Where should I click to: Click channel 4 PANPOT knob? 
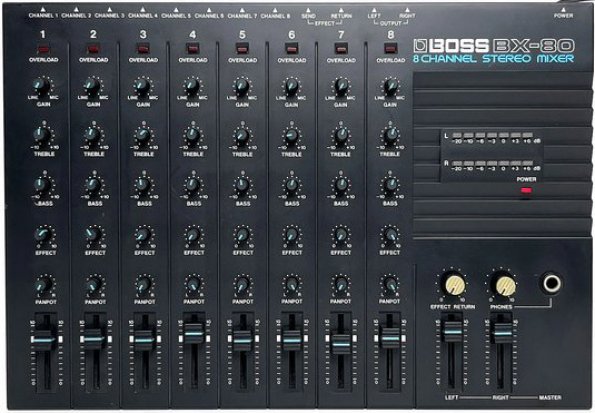pos(193,284)
